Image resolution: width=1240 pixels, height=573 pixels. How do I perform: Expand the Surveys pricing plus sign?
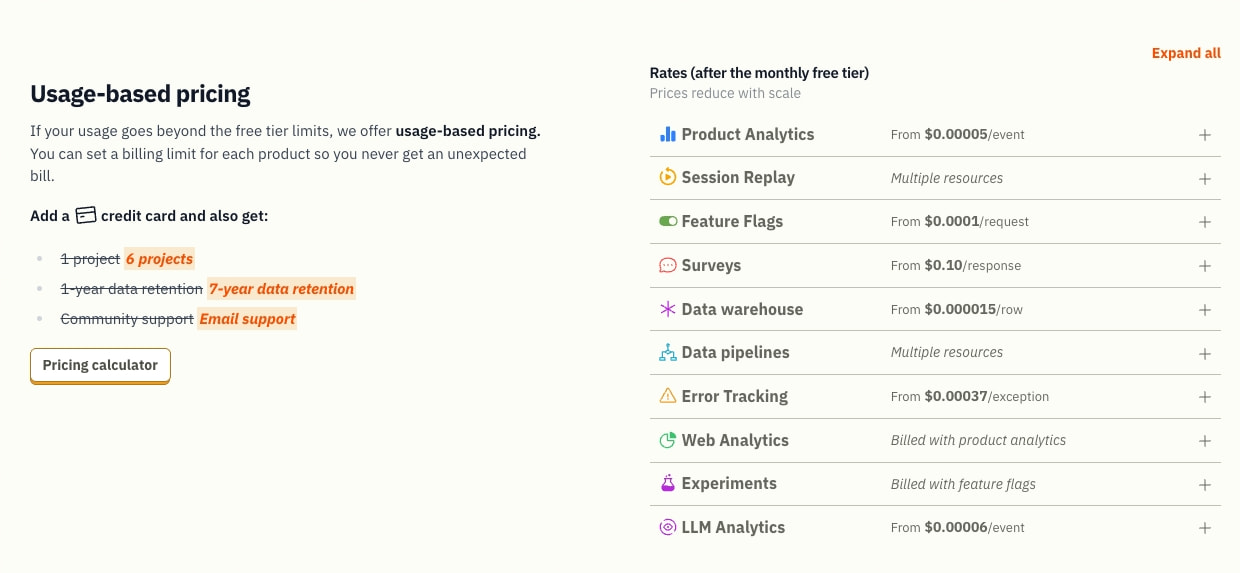[1205, 266]
